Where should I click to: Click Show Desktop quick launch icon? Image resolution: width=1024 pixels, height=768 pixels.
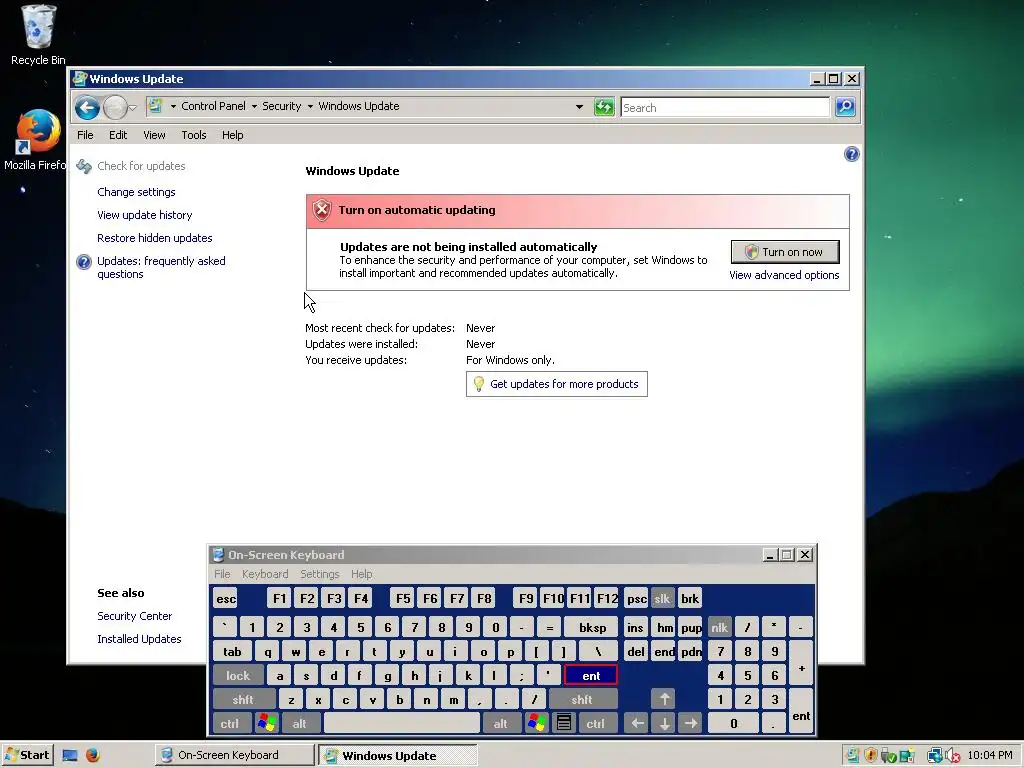coord(70,756)
